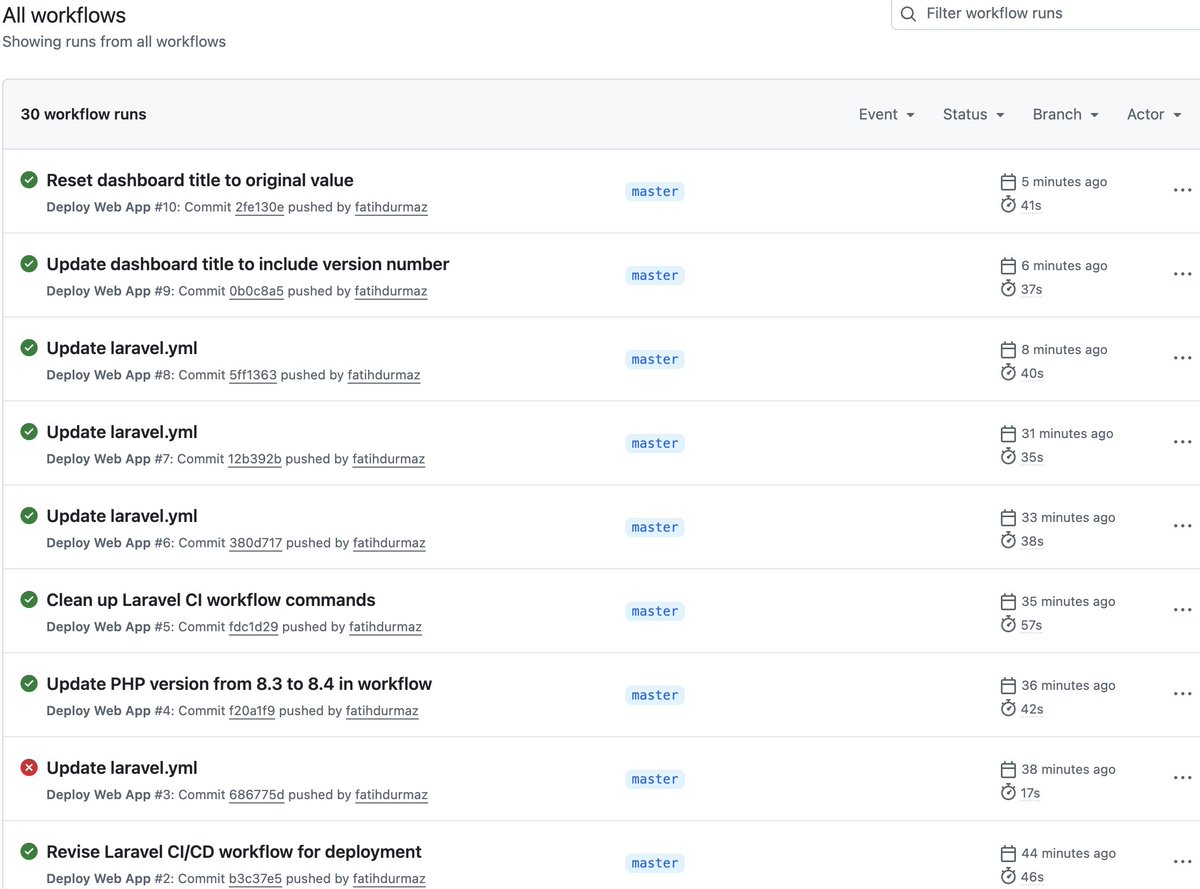This screenshot has width=1200, height=889.
Task: Open three-dot menu for Reset dashboard title run
Action: [x=1182, y=190]
